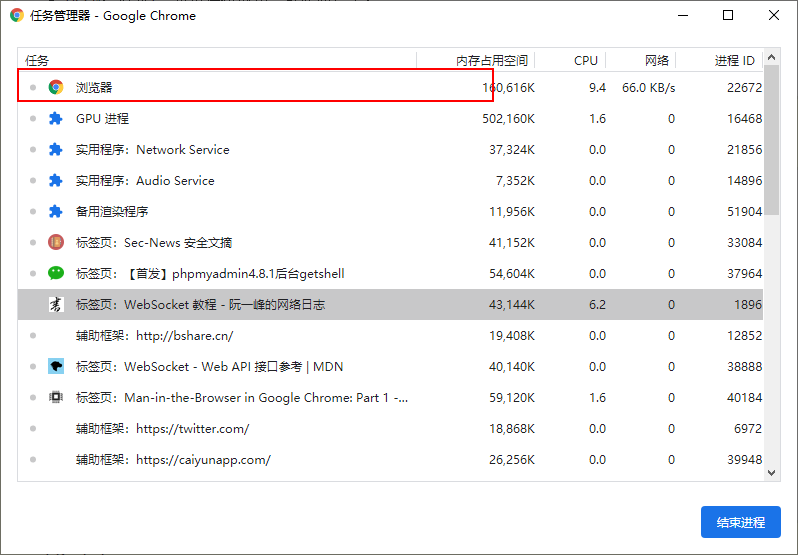Image resolution: width=798 pixels, height=555 pixels.
Task: Click the 160,616K memory value
Action: pos(508,88)
